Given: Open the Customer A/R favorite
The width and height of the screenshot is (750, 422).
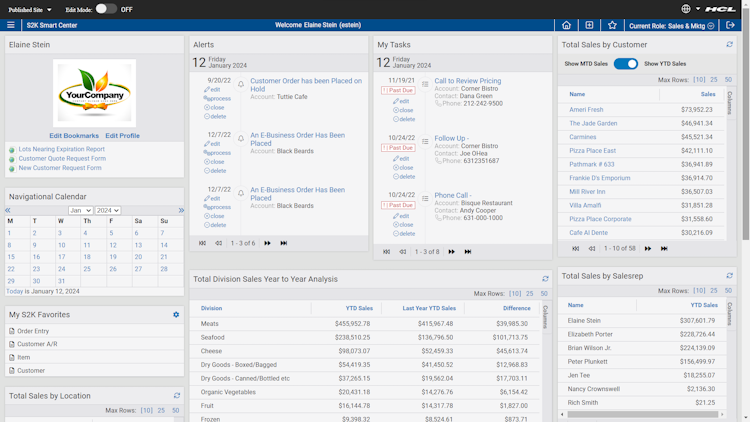Looking at the screenshot, I should pyautogui.click(x=37, y=344).
